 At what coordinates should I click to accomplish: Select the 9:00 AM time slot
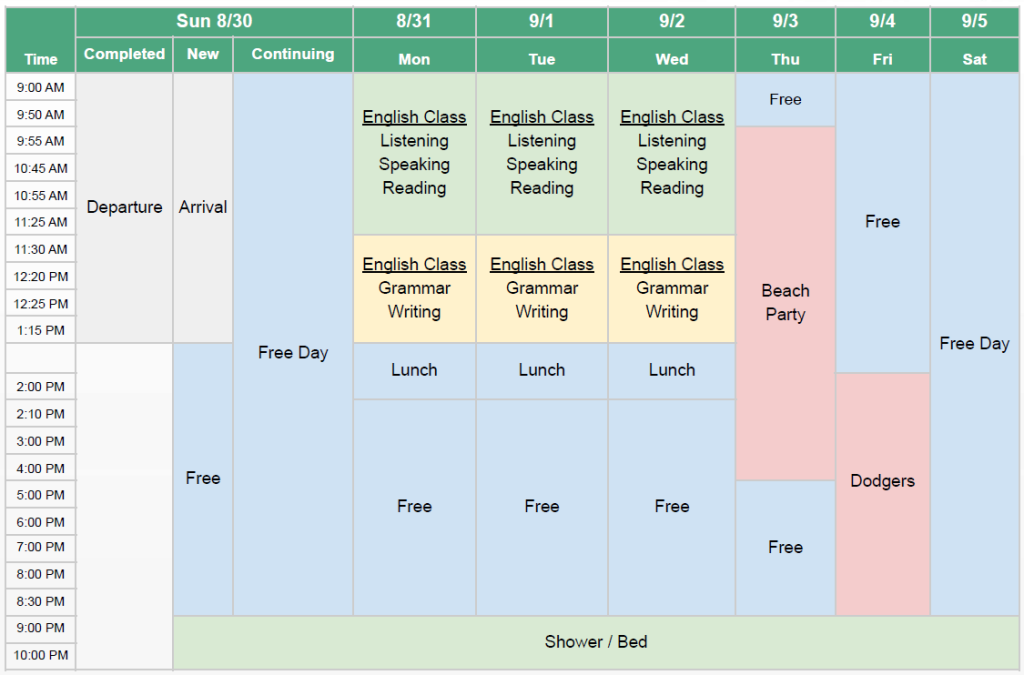coord(41,88)
